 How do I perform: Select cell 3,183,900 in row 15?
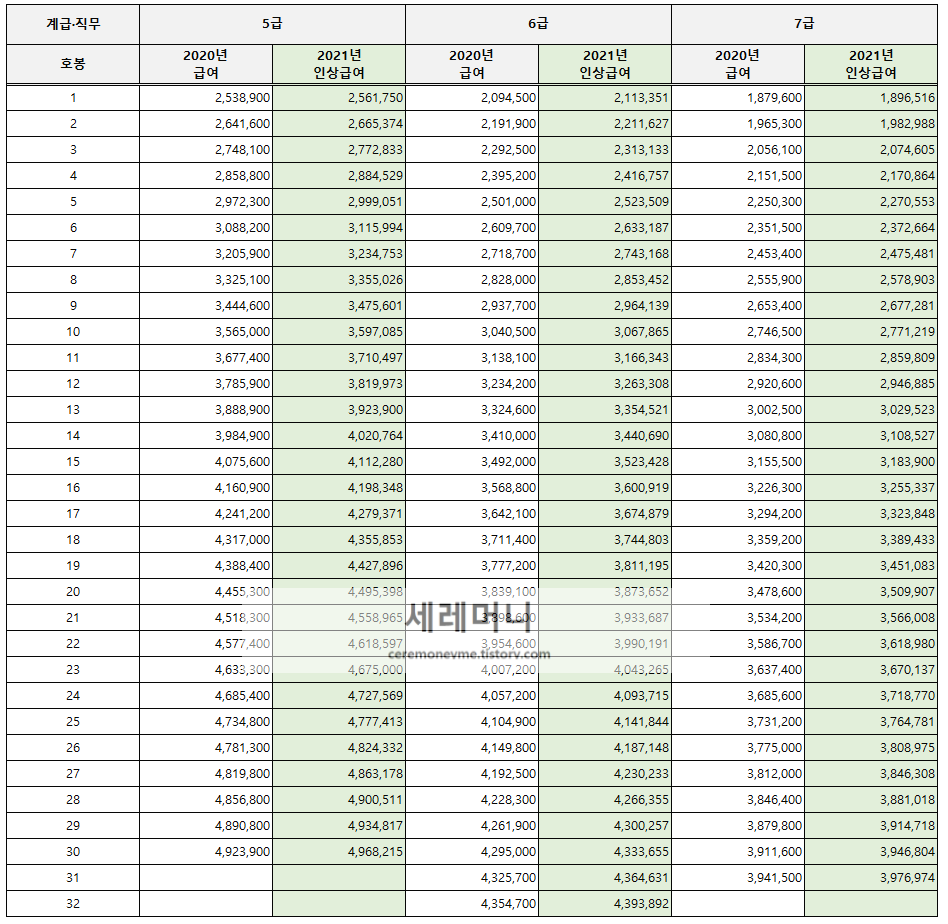tap(871, 462)
